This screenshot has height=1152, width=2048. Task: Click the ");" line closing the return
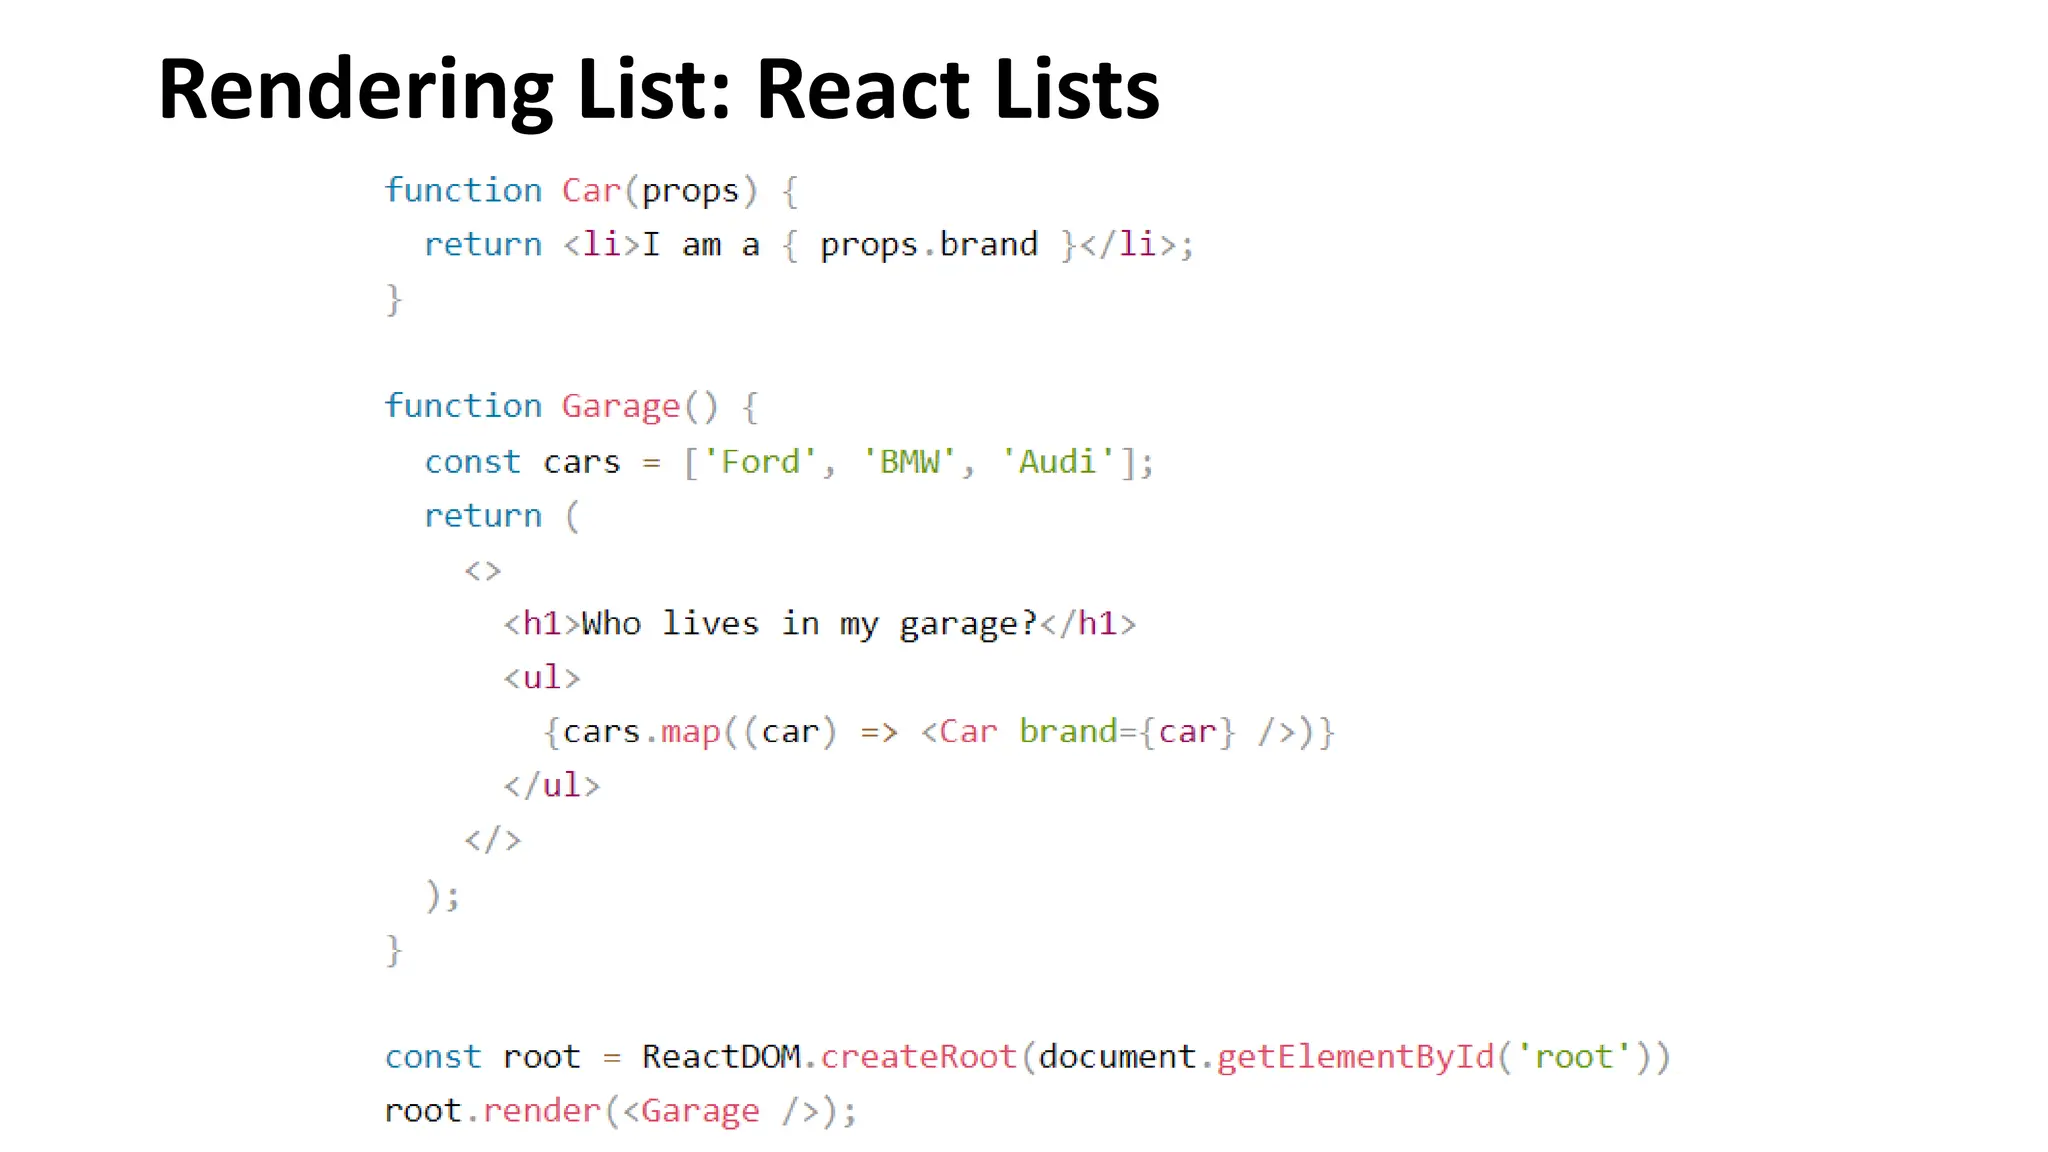pos(443,894)
